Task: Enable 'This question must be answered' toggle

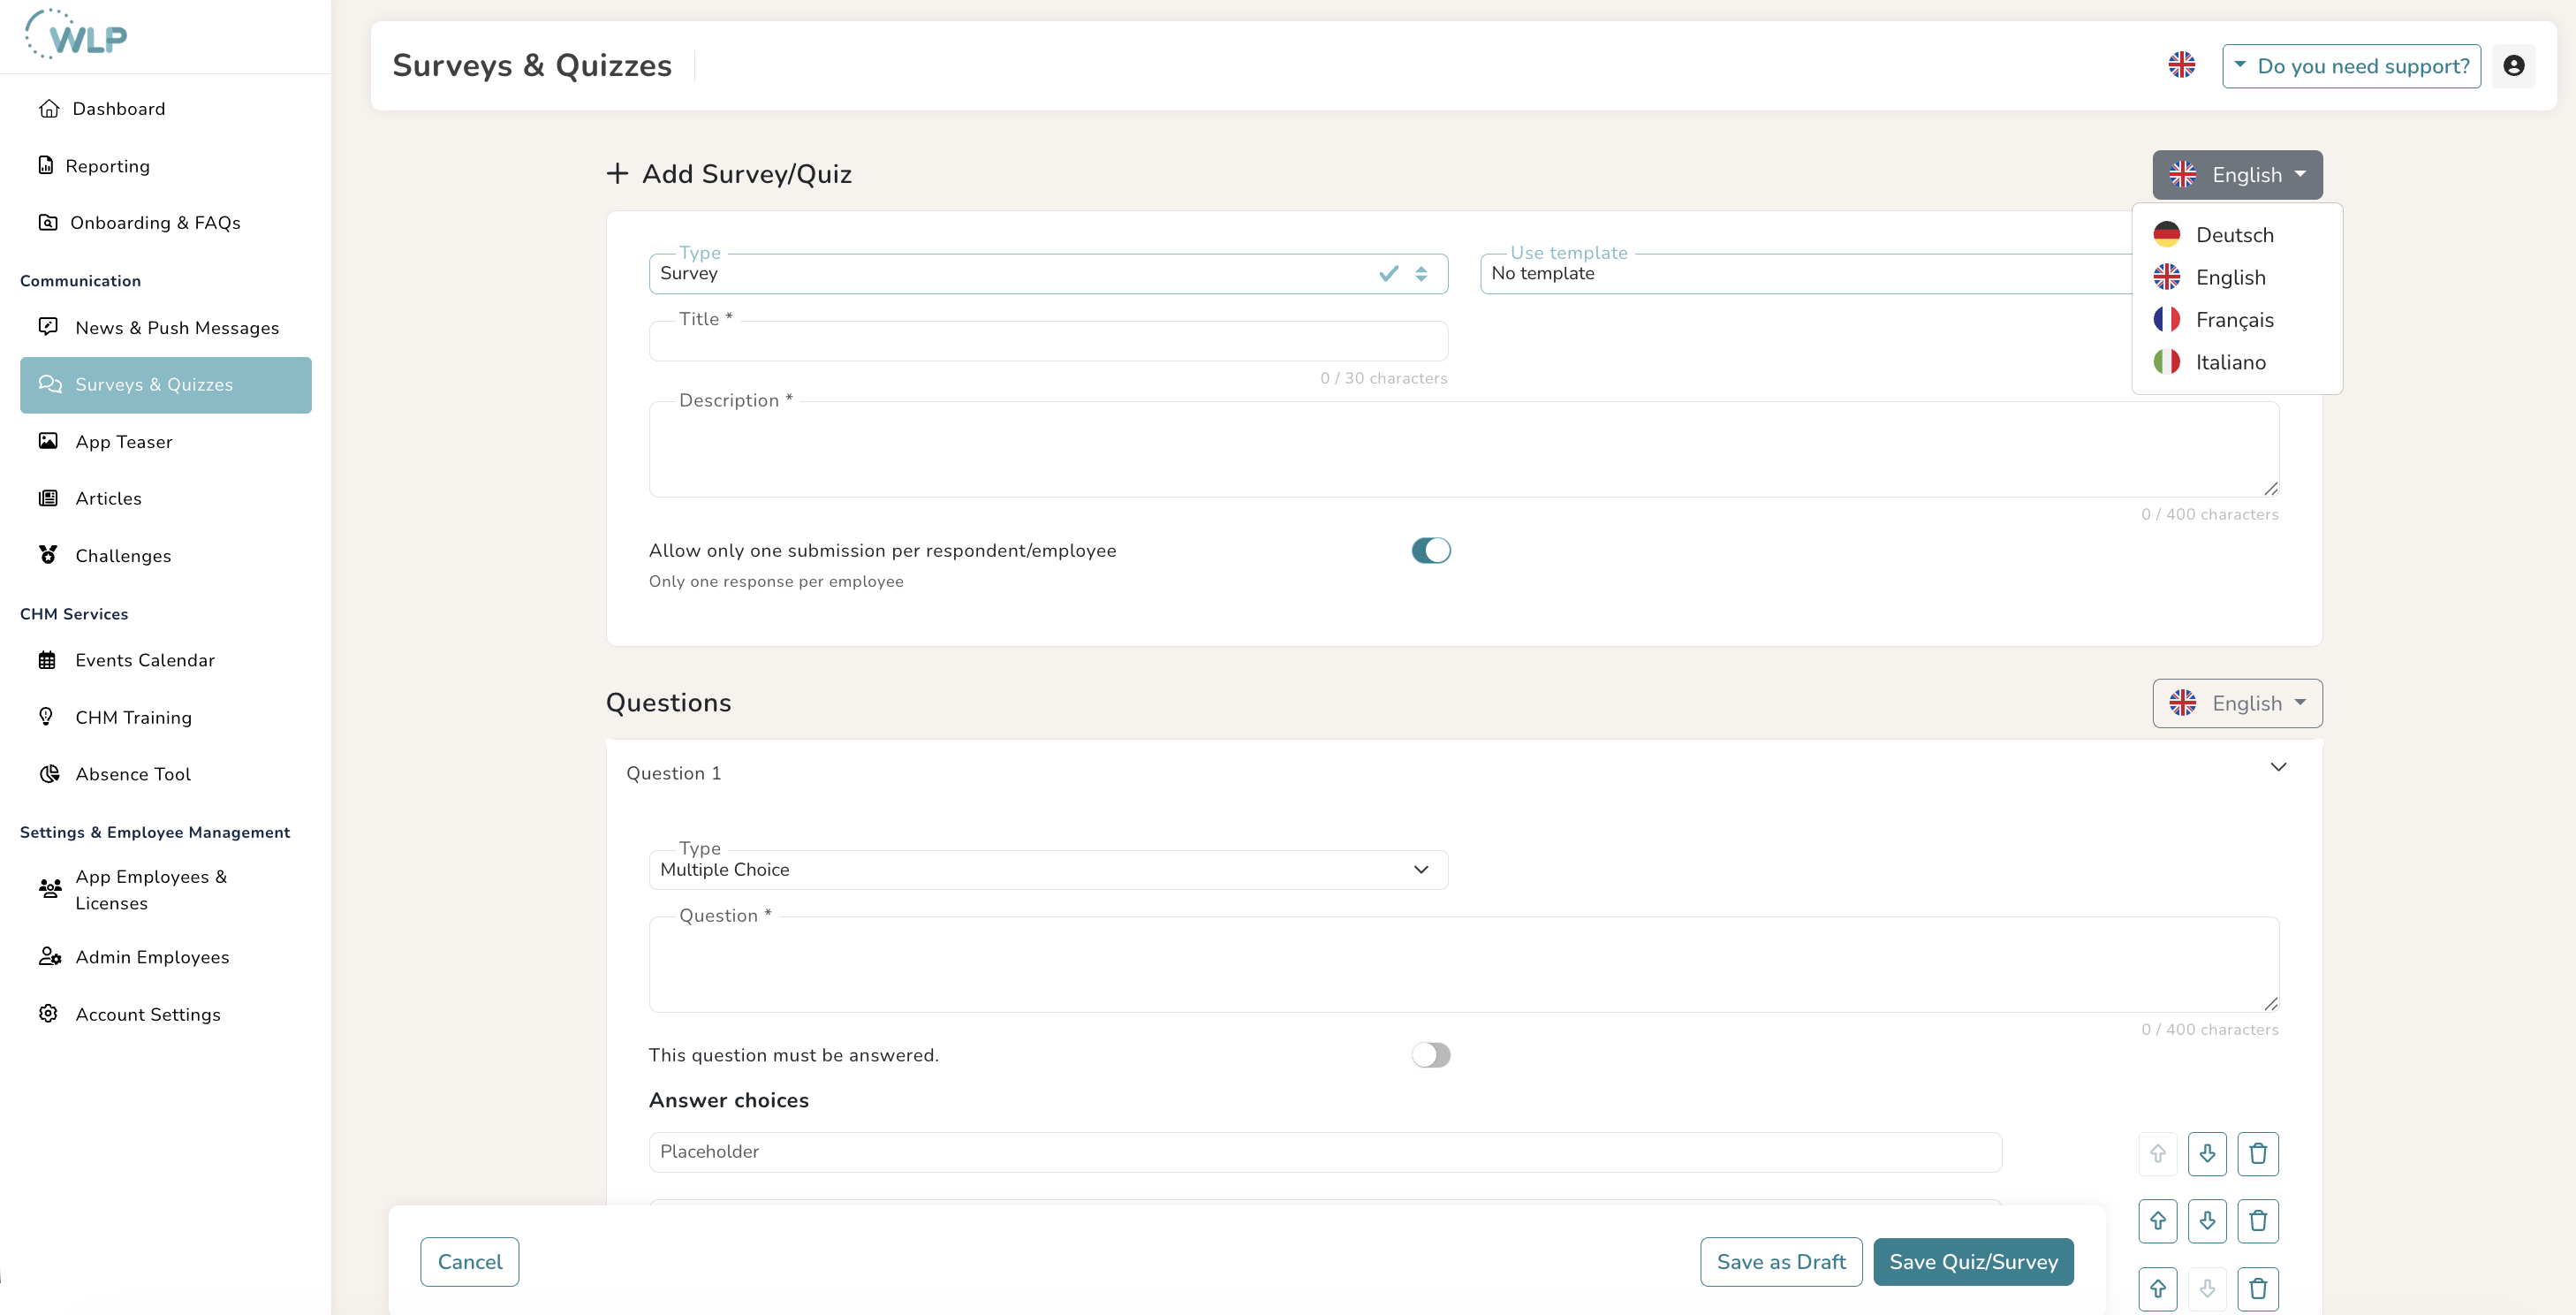Action: click(x=1430, y=1055)
